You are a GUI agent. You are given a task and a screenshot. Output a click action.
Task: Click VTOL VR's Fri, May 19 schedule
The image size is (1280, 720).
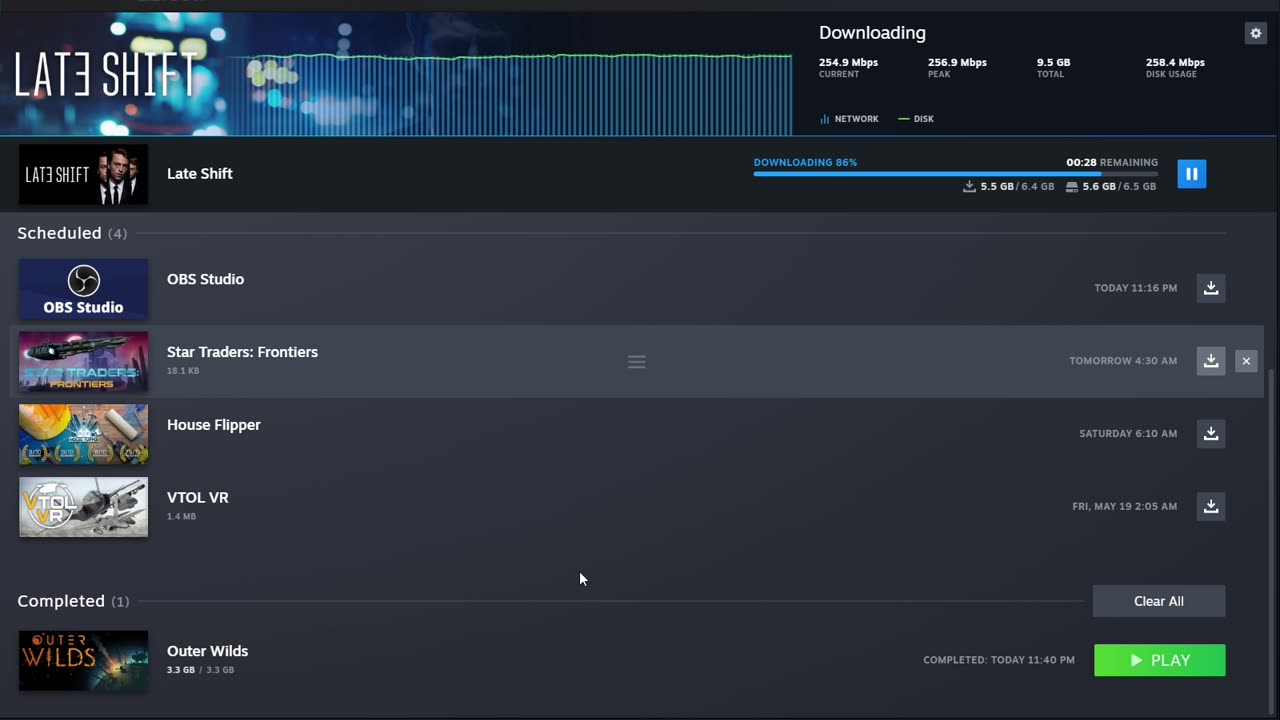1124,507
